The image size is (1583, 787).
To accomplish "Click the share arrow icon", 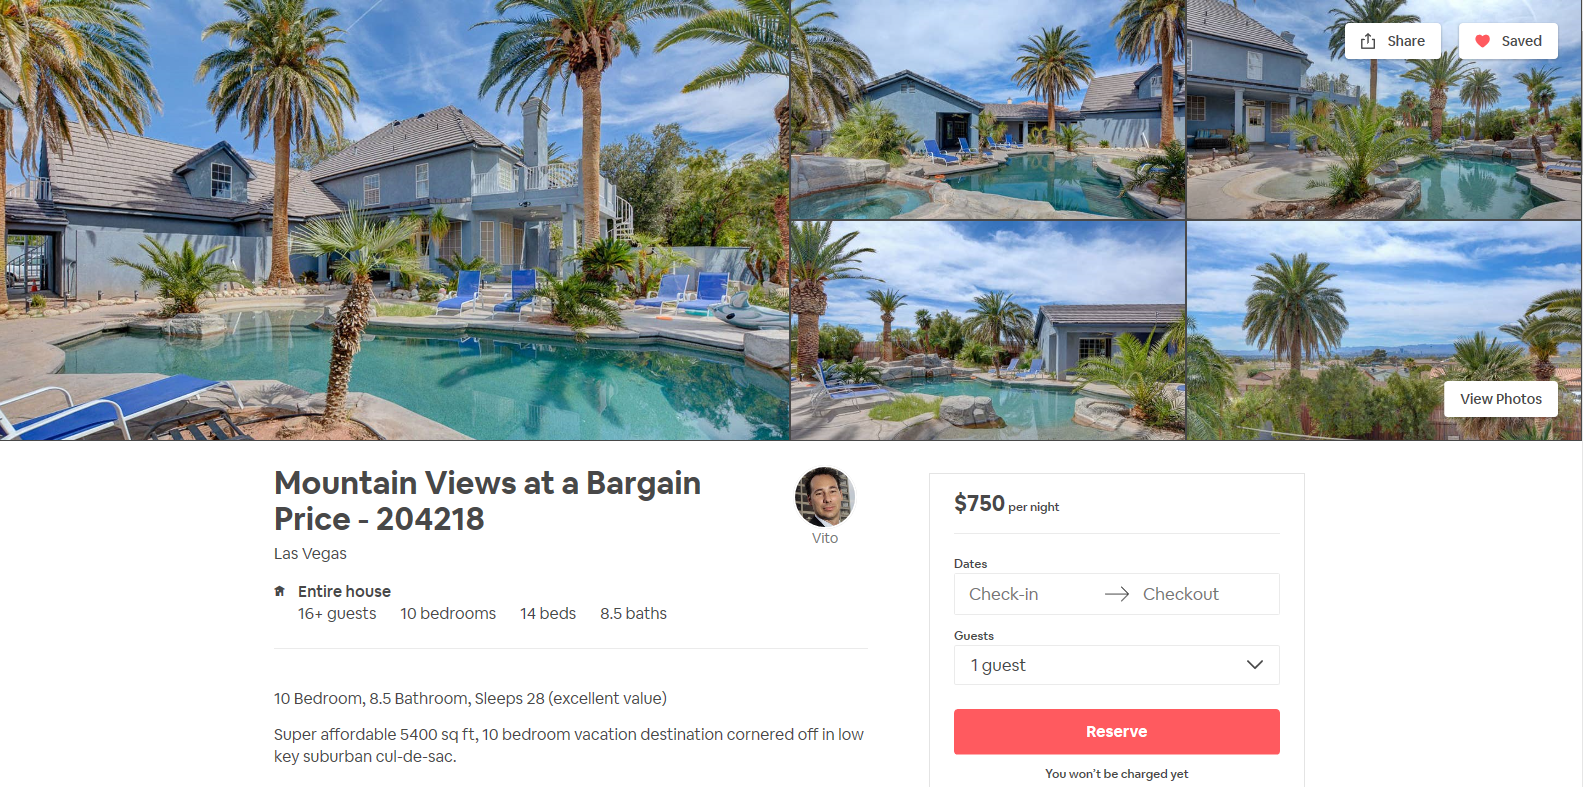I will click(x=1368, y=41).
